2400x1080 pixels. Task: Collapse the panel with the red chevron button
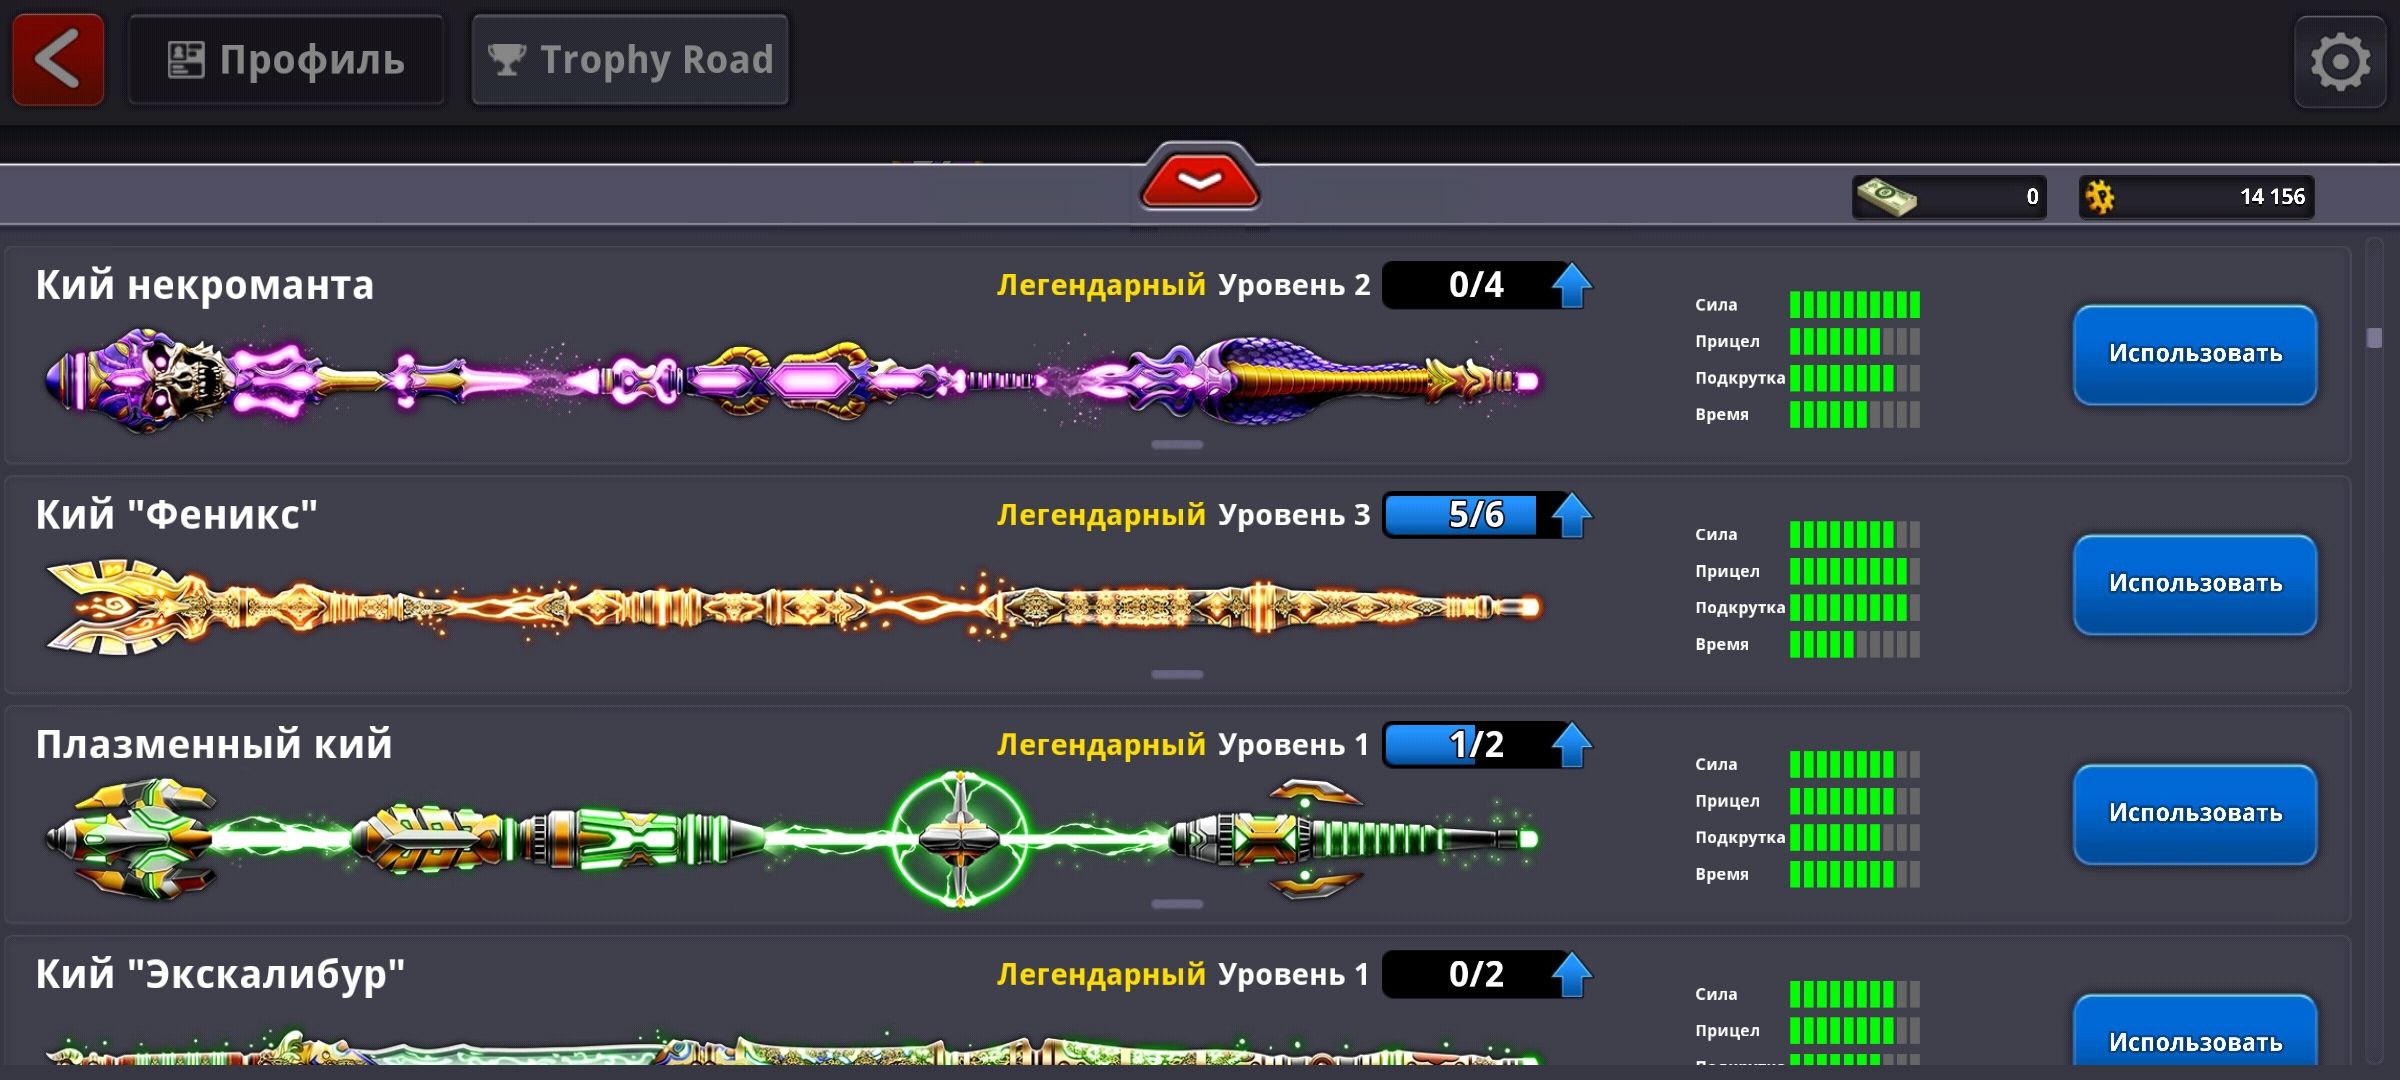[1200, 180]
